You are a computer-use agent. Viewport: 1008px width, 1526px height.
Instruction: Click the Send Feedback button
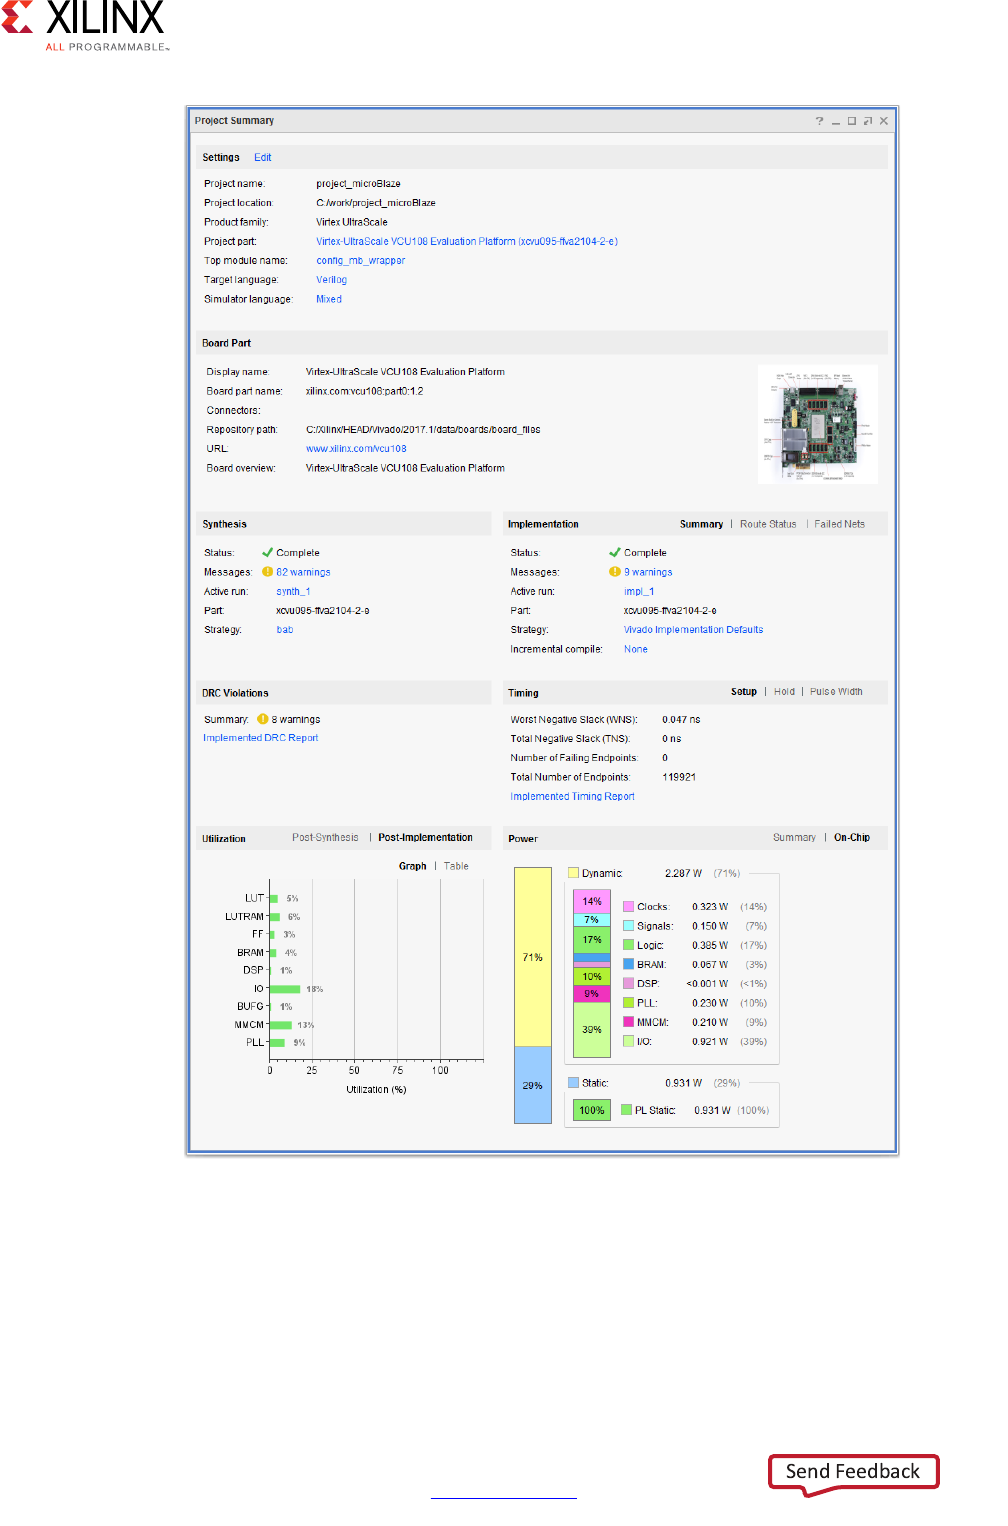pos(853,1472)
